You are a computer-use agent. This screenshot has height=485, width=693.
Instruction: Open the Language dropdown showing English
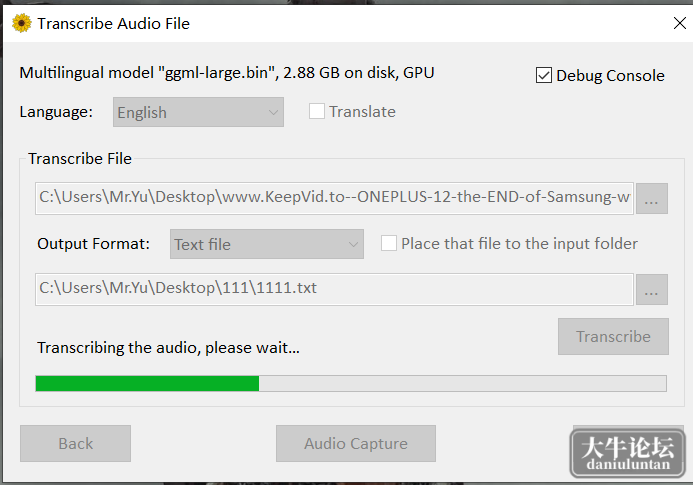coord(198,112)
